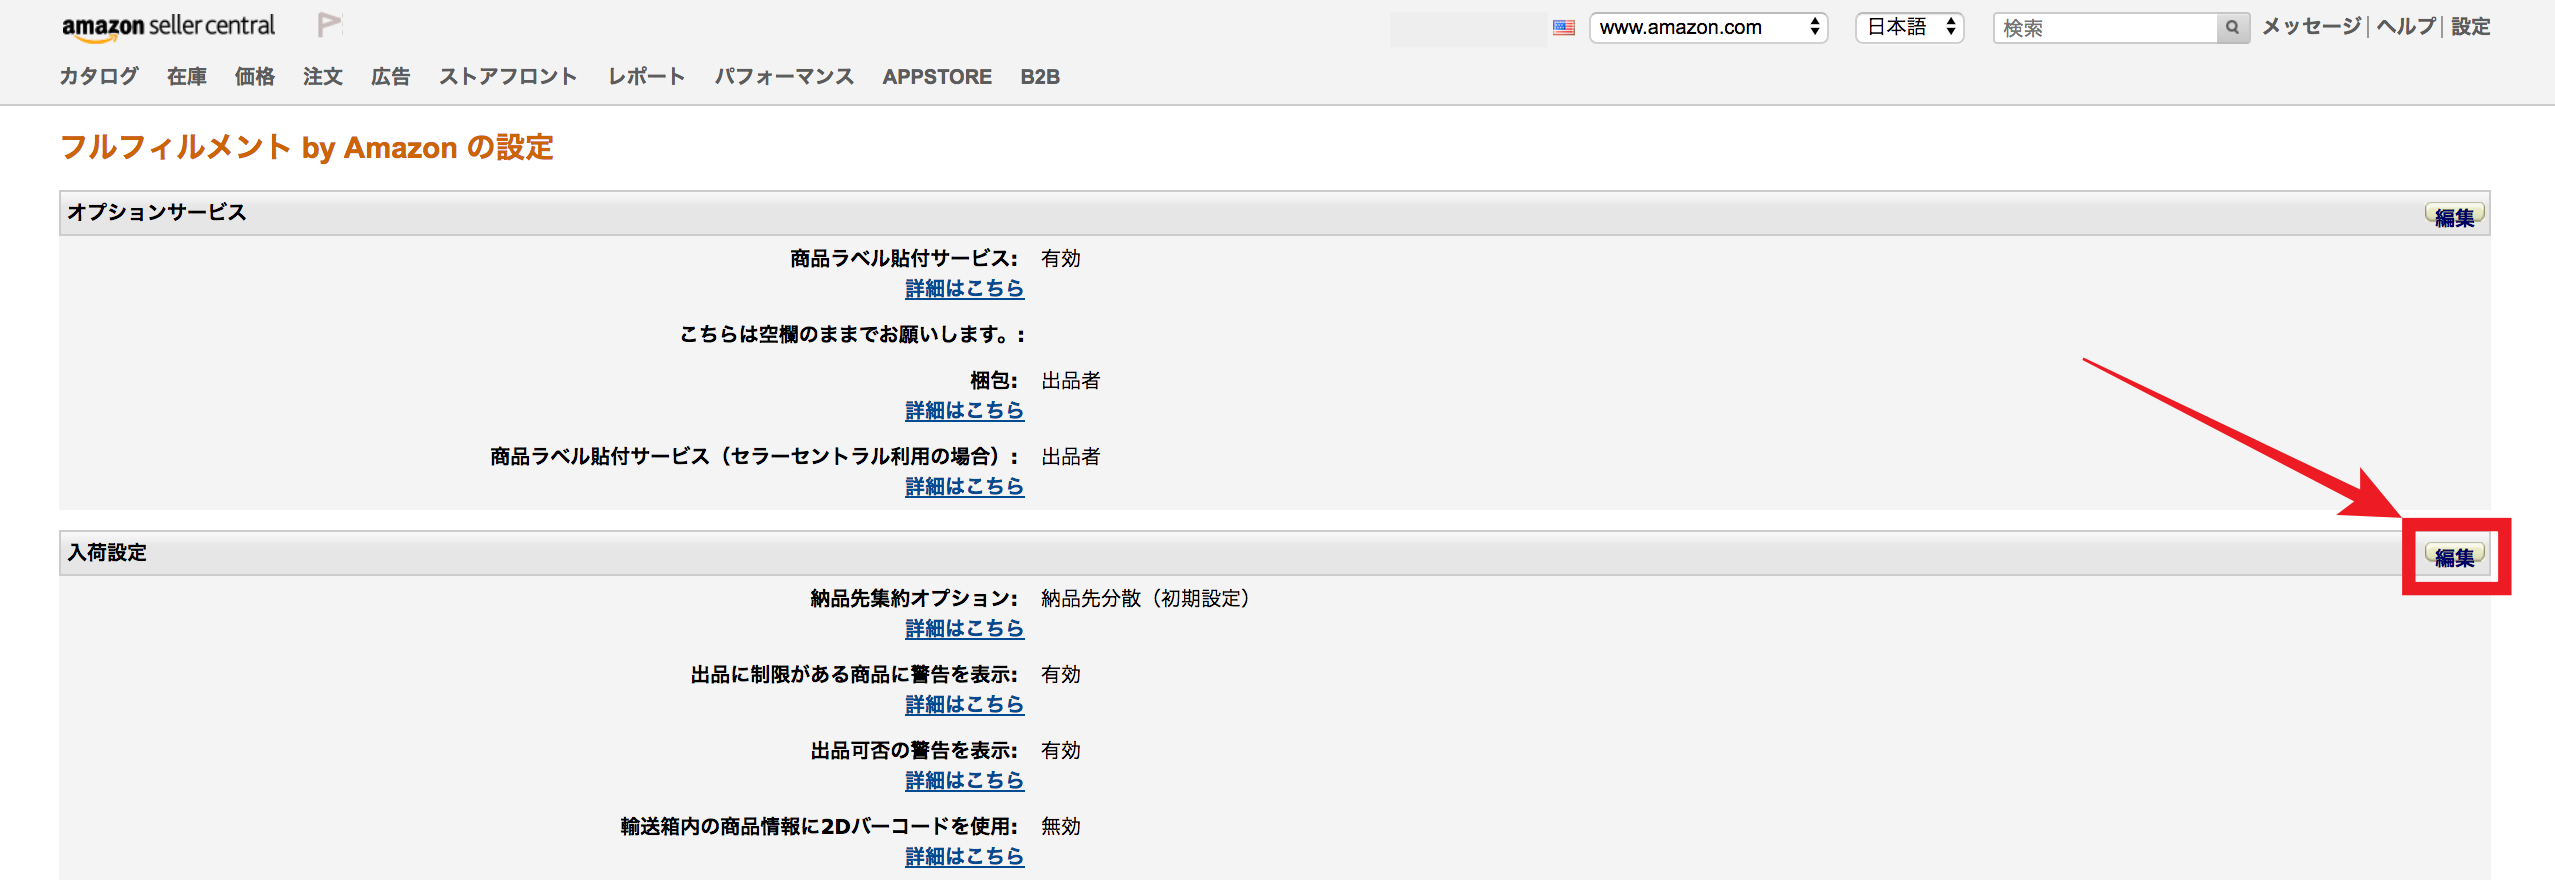Open 詳細はこちら under 2Dバーコードを使用
Screen dimensions: 2555x893
coord(964,857)
